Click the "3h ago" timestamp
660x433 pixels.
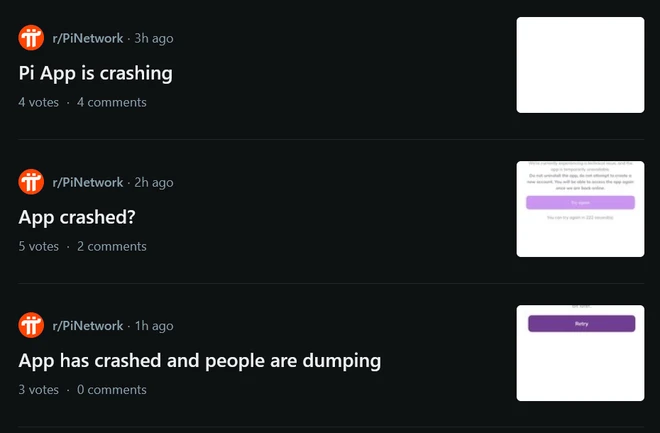[154, 38]
